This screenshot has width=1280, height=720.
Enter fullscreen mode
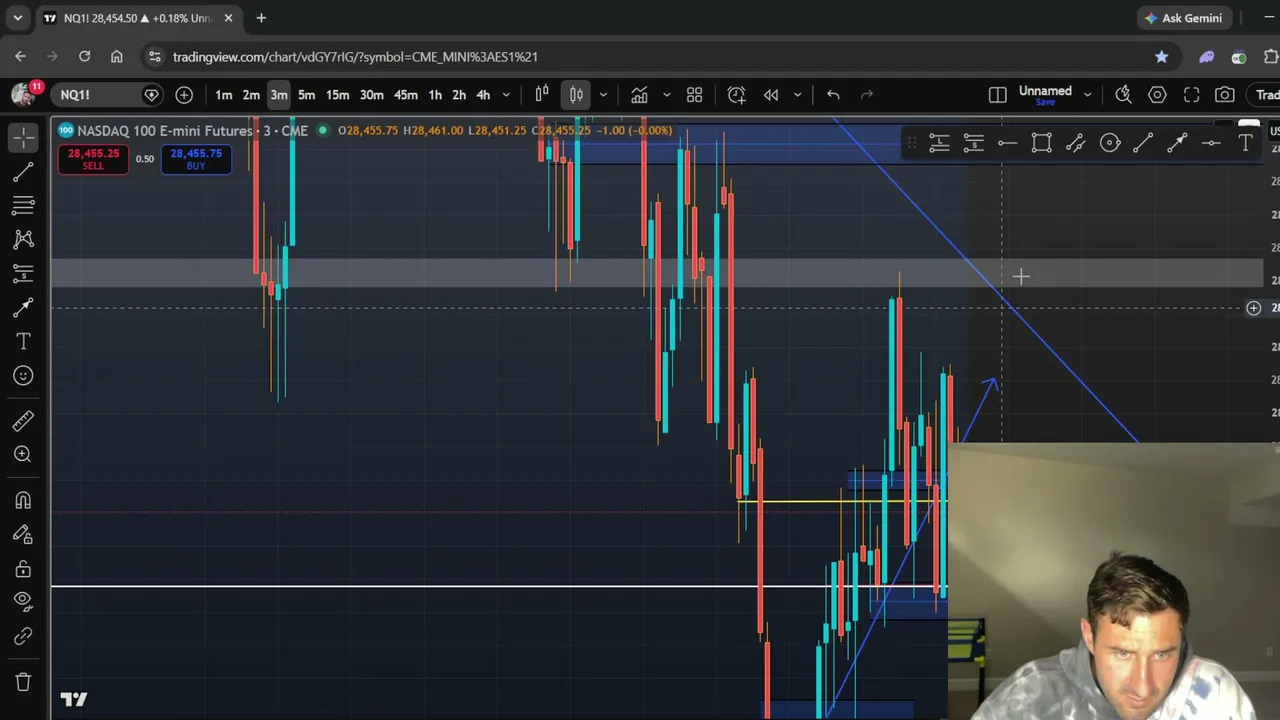[x=1191, y=95]
